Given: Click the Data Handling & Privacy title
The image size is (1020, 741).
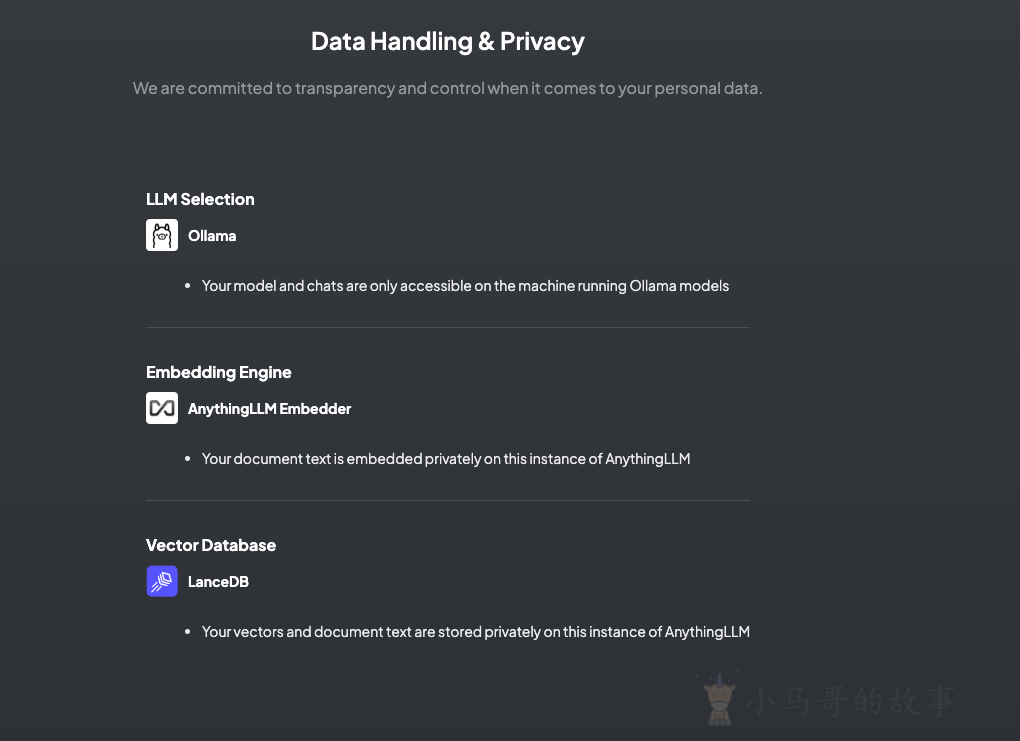Looking at the screenshot, I should pyautogui.click(x=448, y=42).
